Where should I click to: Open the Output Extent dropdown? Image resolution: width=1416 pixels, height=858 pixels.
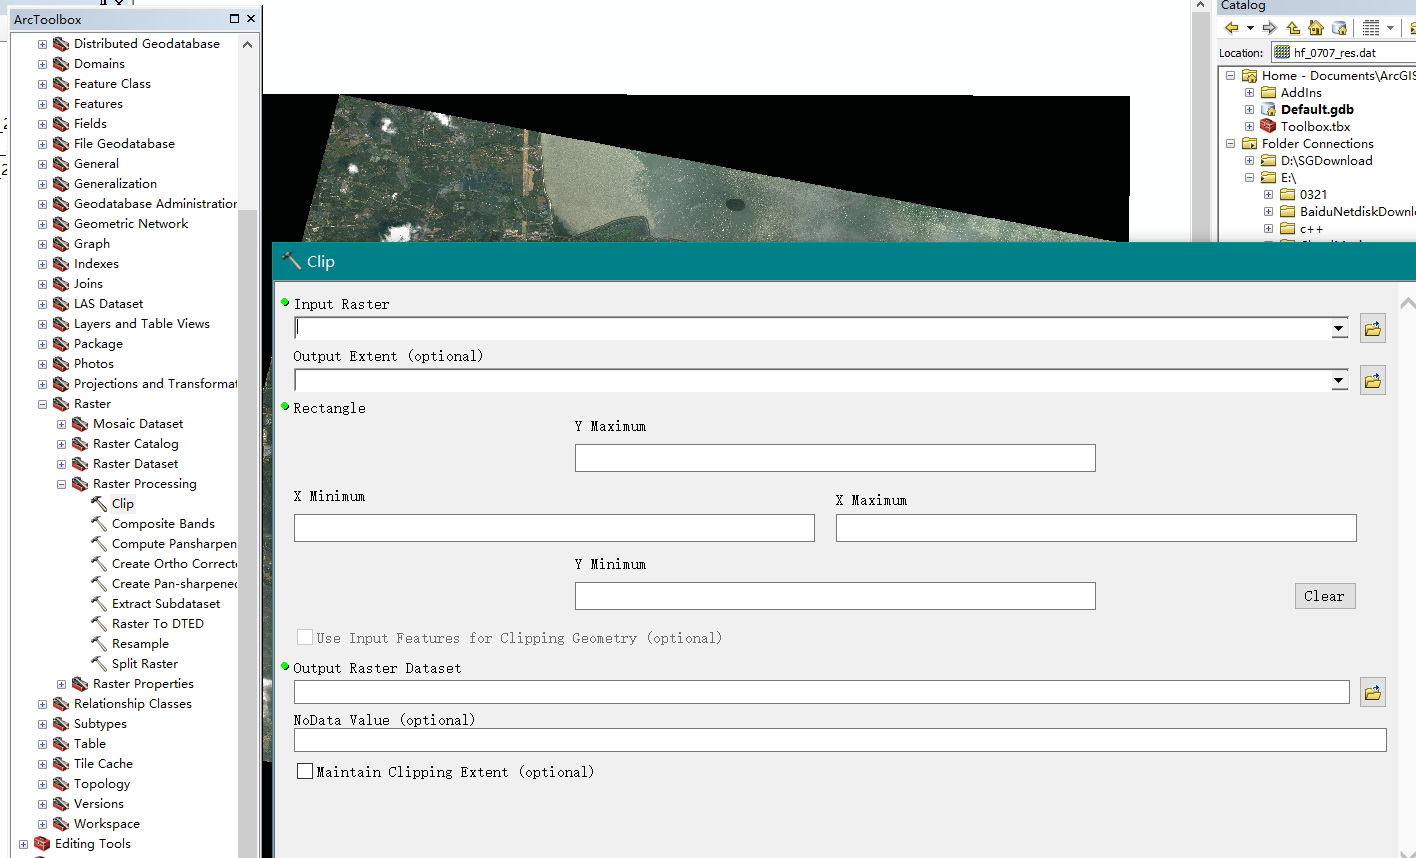click(x=1338, y=379)
